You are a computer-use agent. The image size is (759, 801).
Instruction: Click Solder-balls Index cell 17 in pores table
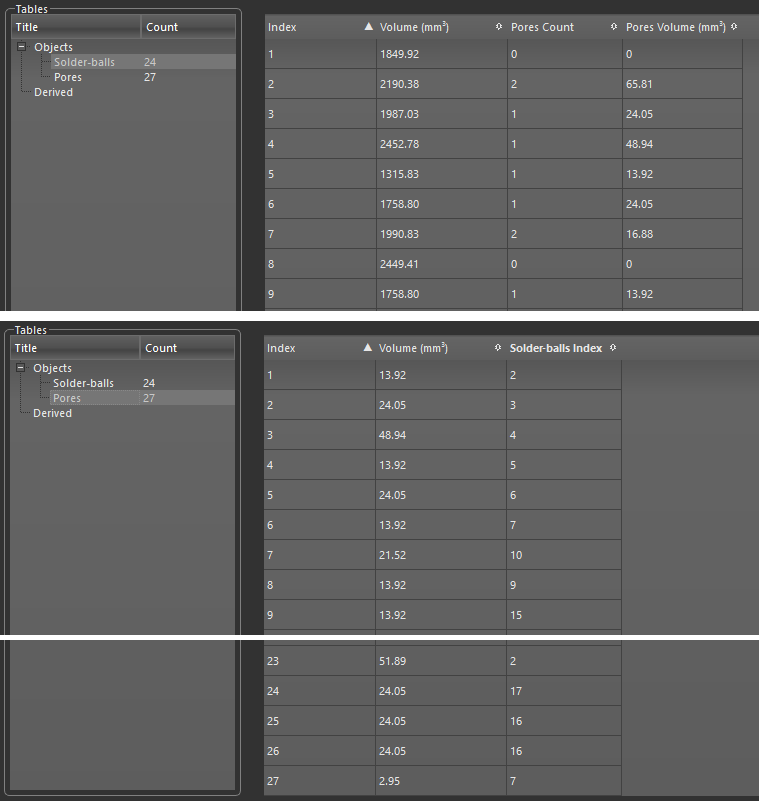(x=564, y=691)
